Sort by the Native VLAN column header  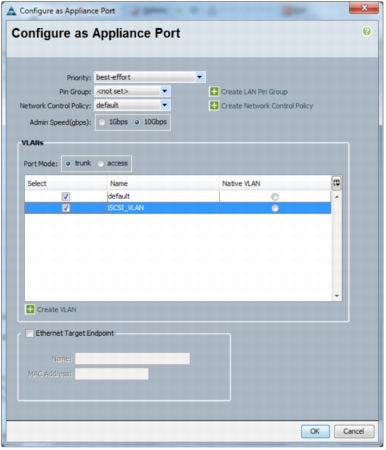pos(275,183)
